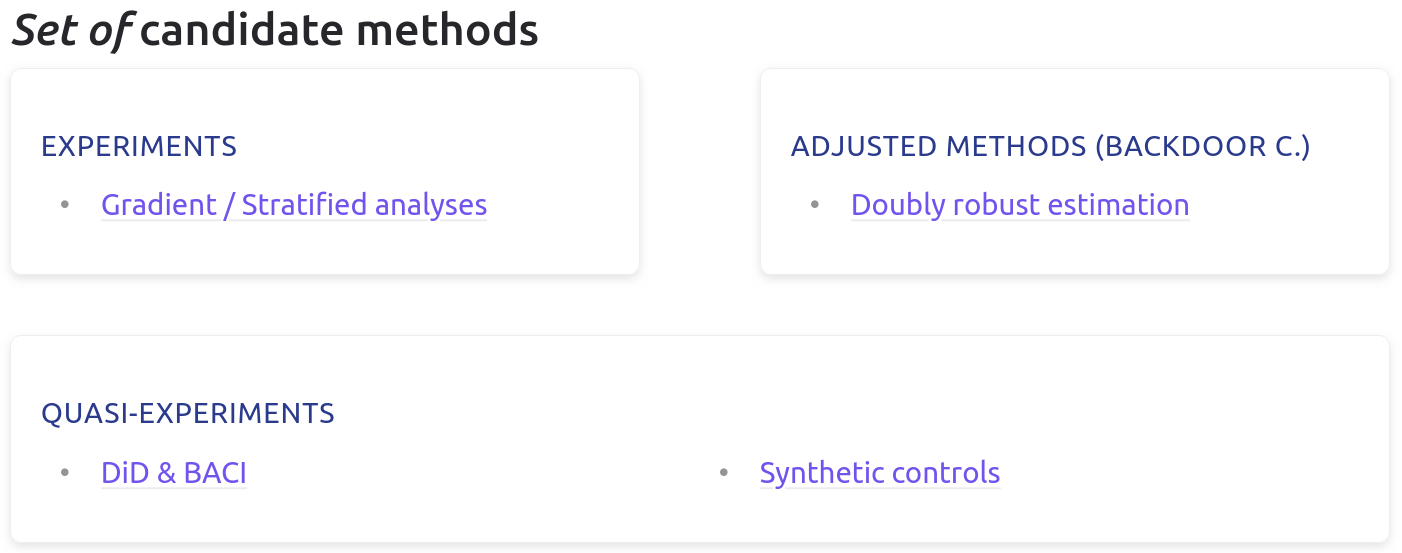Open the Gradient / Stratified analyses link
Viewport: 1402px width, 553px height.
point(293,205)
